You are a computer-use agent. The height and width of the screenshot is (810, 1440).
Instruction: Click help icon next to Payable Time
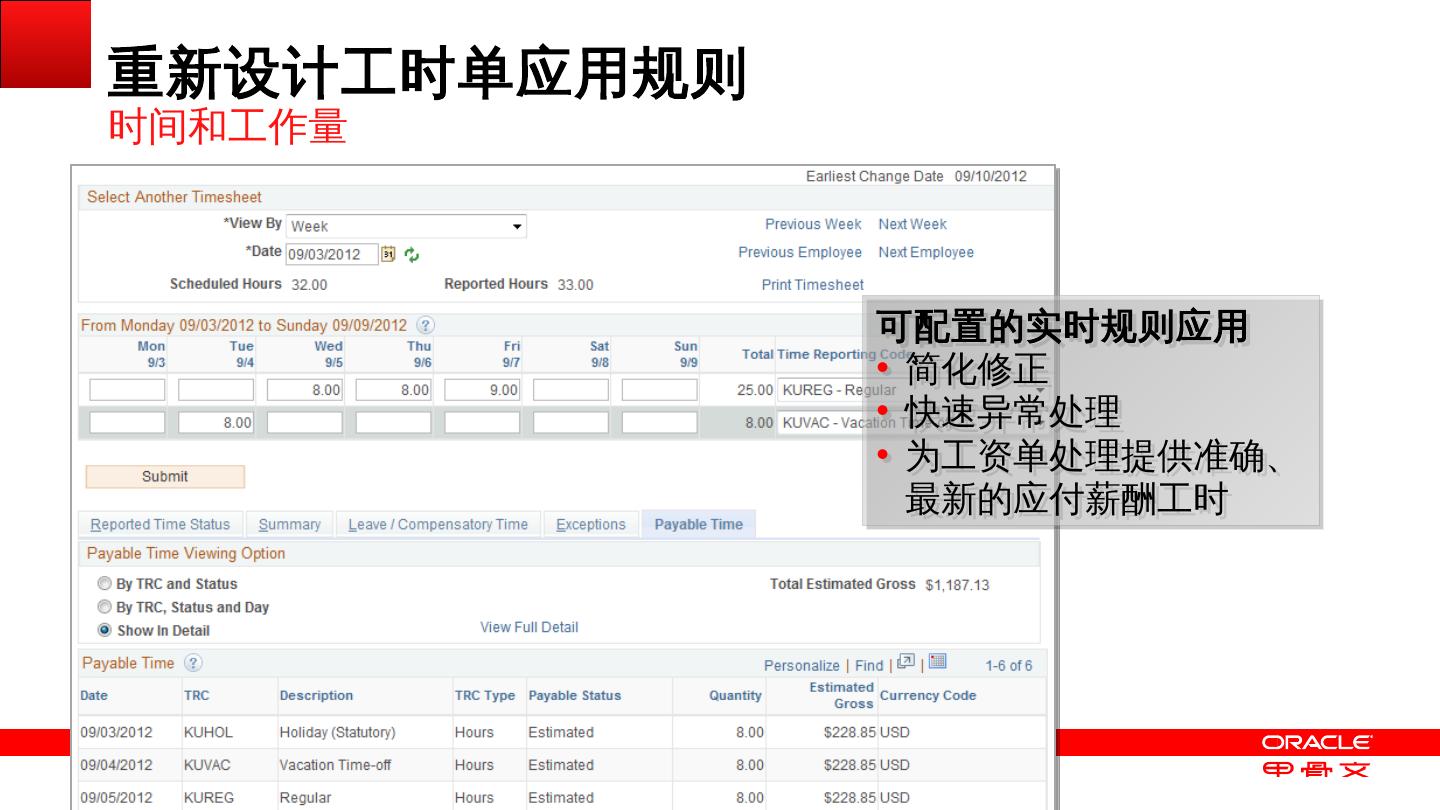(x=193, y=663)
